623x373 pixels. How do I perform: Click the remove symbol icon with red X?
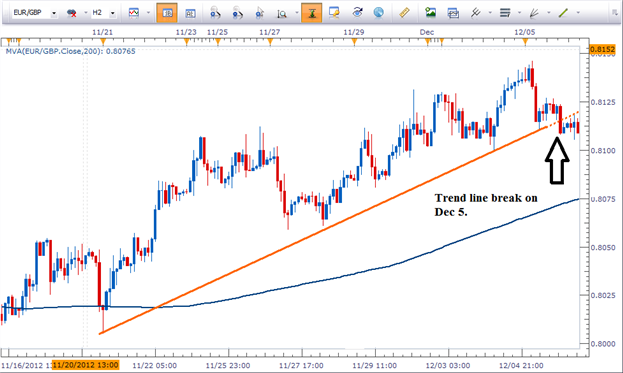coord(72,13)
